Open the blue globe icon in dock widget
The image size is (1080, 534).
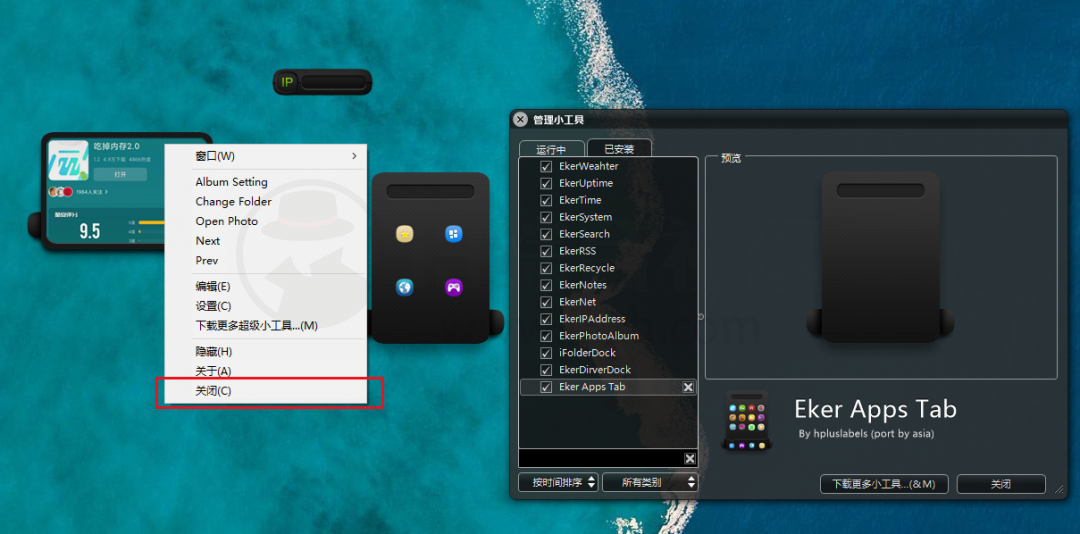404,287
